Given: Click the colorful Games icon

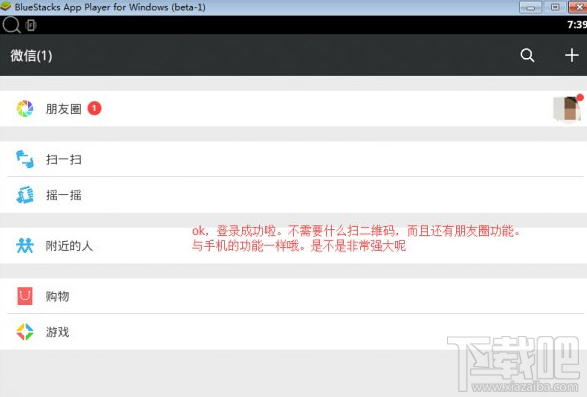Looking at the screenshot, I should pos(25,332).
